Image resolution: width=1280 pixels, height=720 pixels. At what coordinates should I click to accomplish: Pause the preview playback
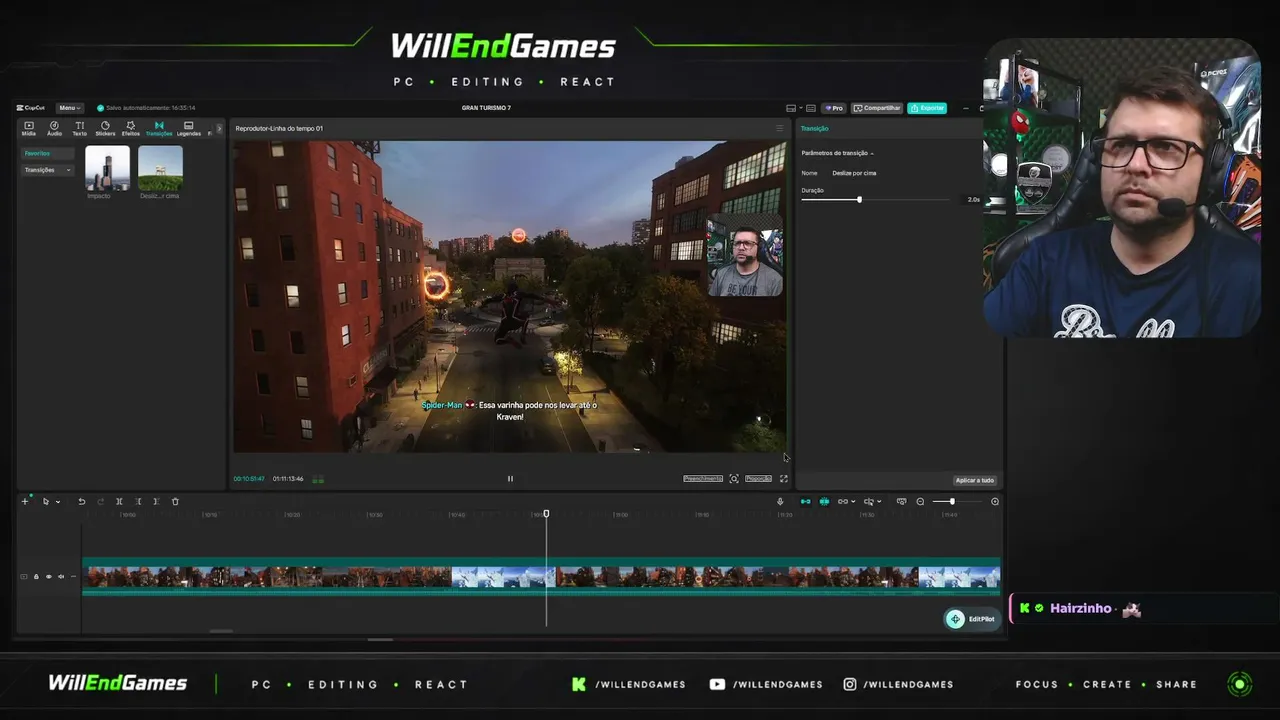click(510, 479)
